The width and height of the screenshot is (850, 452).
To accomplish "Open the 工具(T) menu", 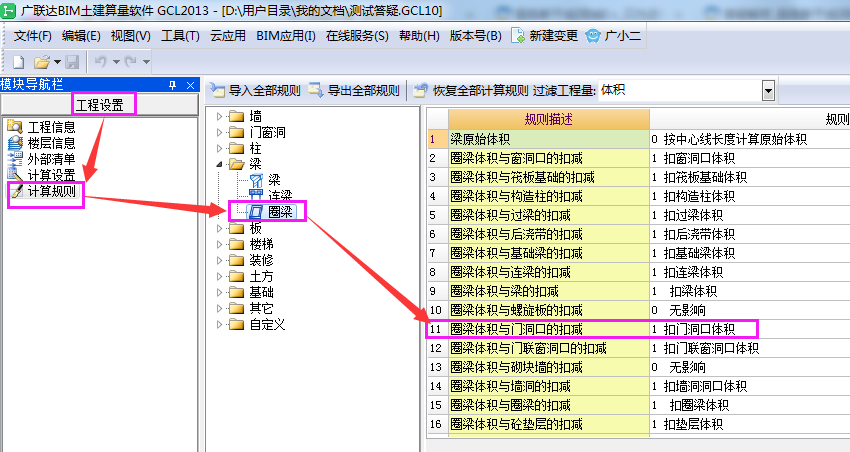I will tap(181, 36).
